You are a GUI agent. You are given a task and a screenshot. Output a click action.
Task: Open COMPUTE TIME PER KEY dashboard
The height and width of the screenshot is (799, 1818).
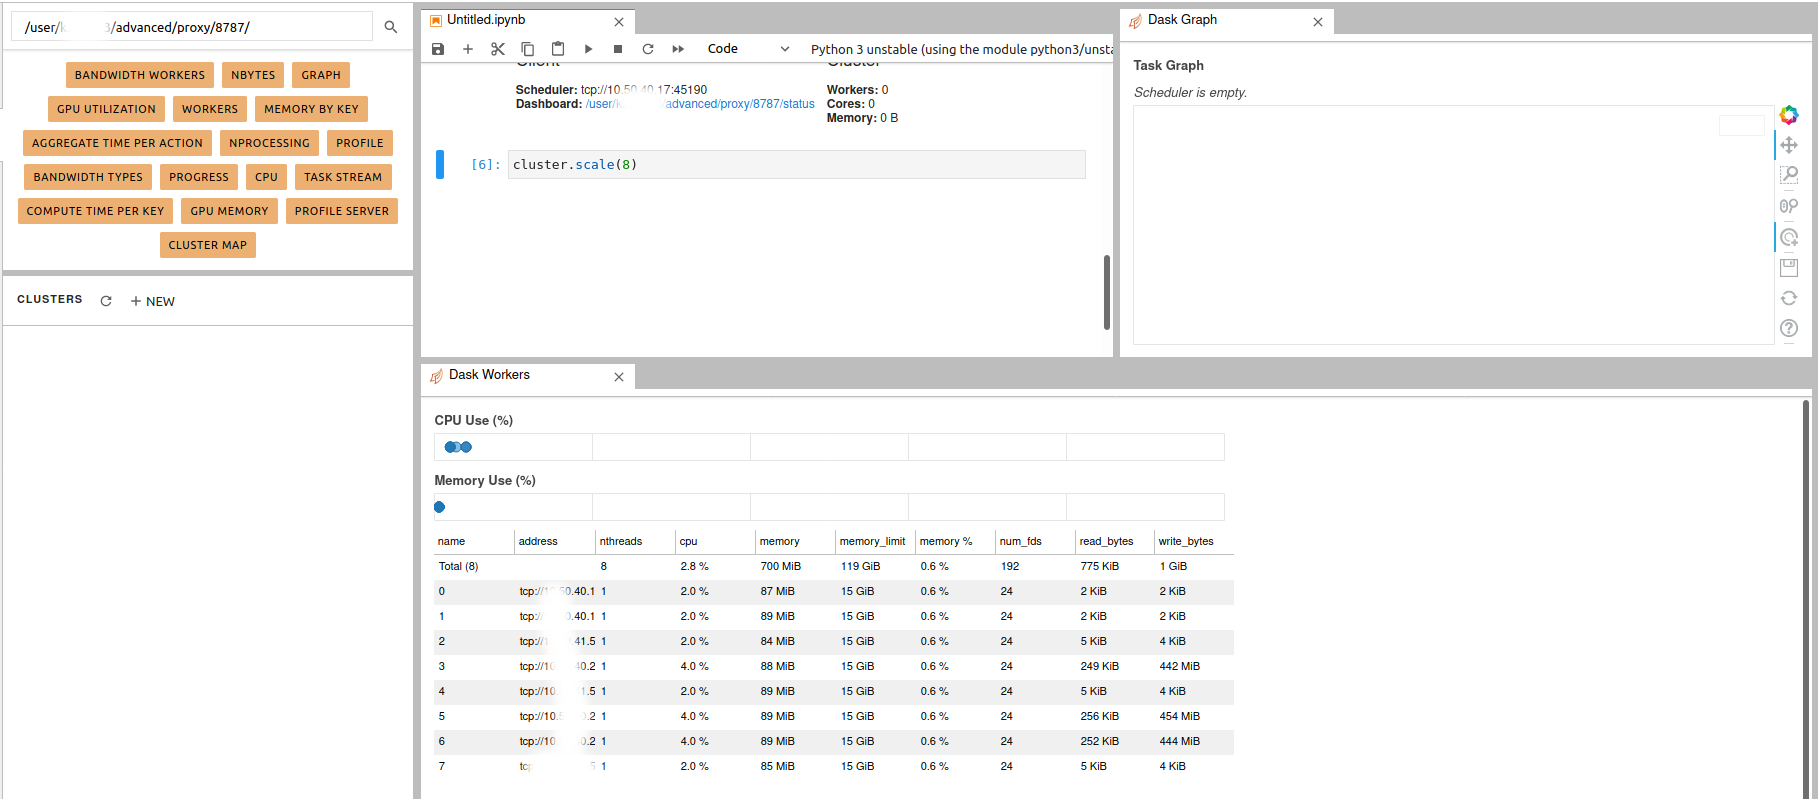pyautogui.click(x=95, y=211)
